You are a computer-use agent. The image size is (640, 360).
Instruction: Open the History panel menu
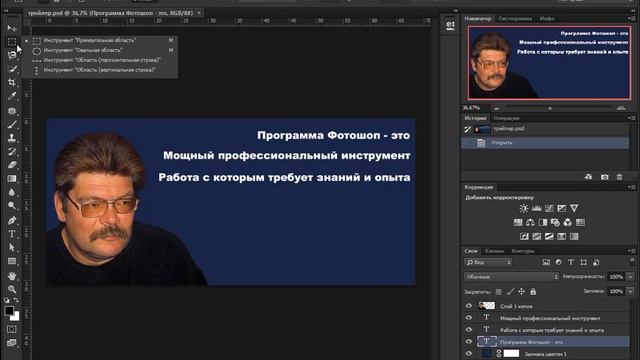pos(632,118)
